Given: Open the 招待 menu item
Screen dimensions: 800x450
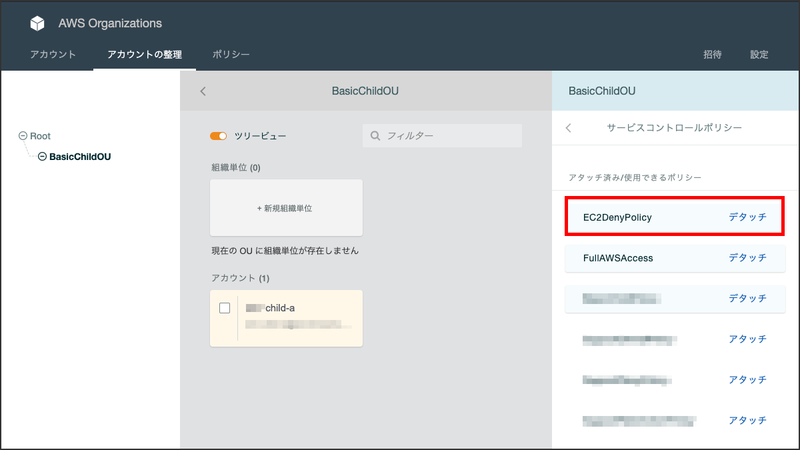Looking at the screenshot, I should pos(712,54).
